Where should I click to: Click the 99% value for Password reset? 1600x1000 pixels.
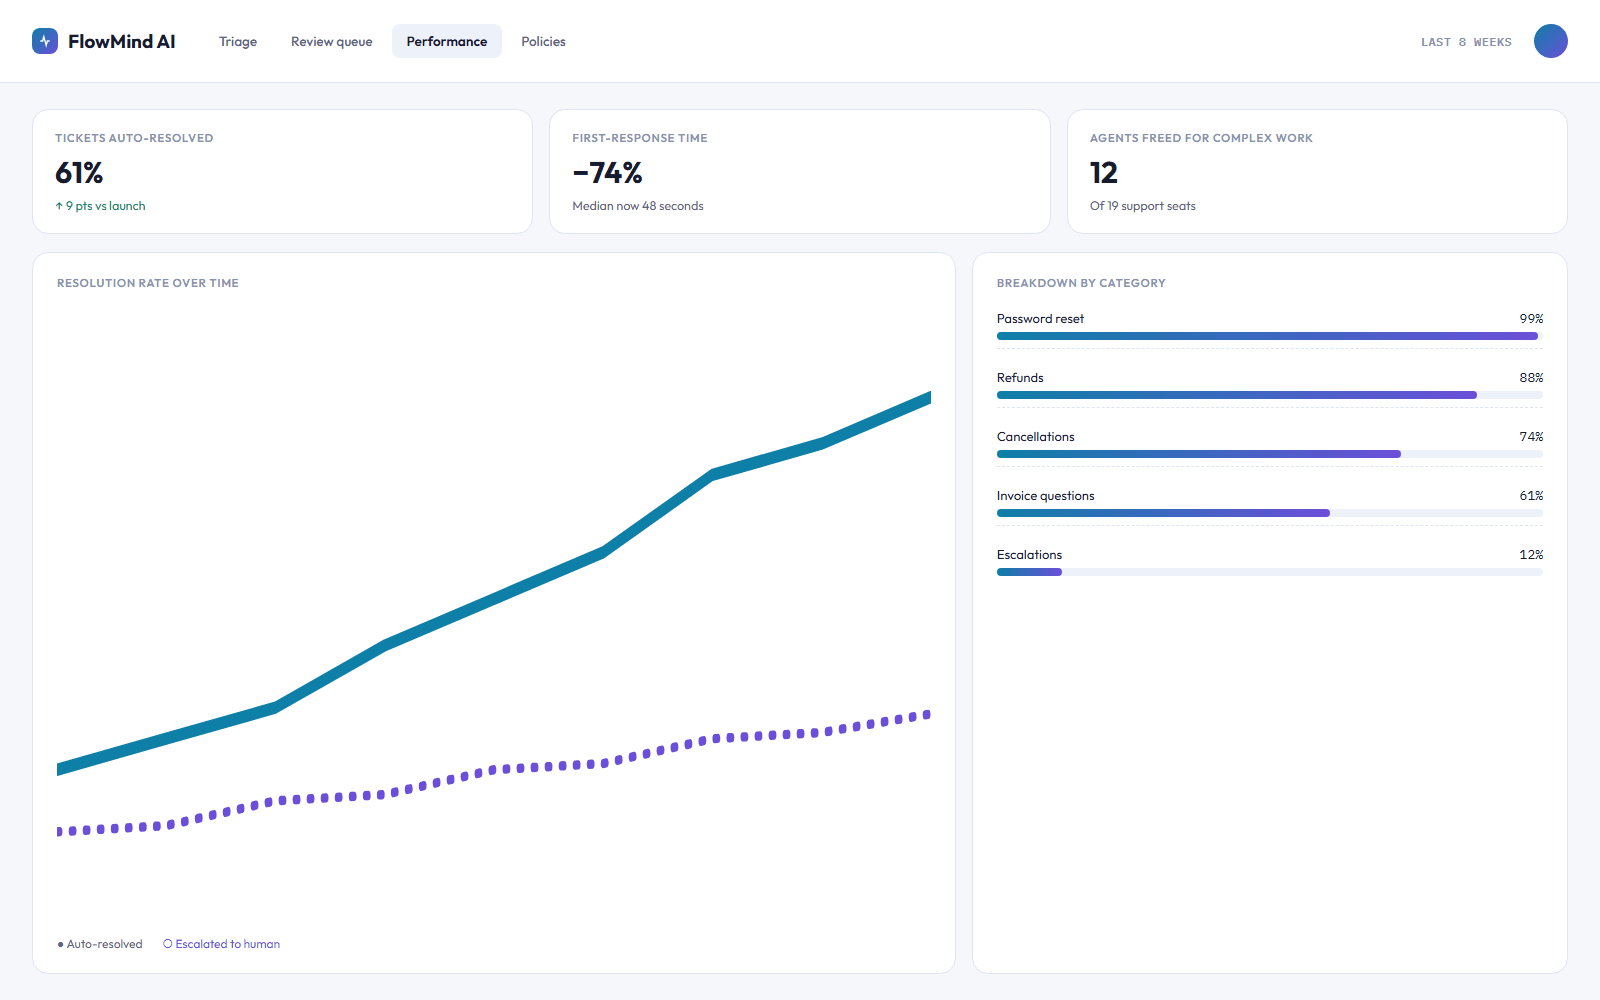[x=1531, y=319]
